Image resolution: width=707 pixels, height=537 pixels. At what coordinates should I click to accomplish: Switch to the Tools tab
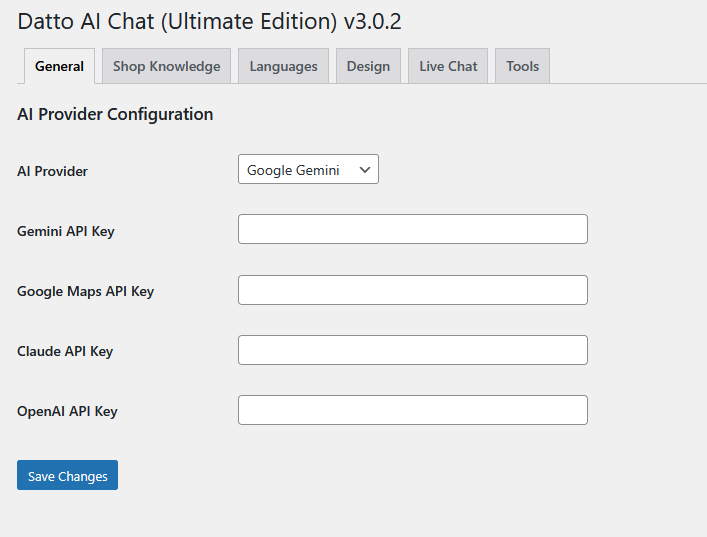point(522,66)
